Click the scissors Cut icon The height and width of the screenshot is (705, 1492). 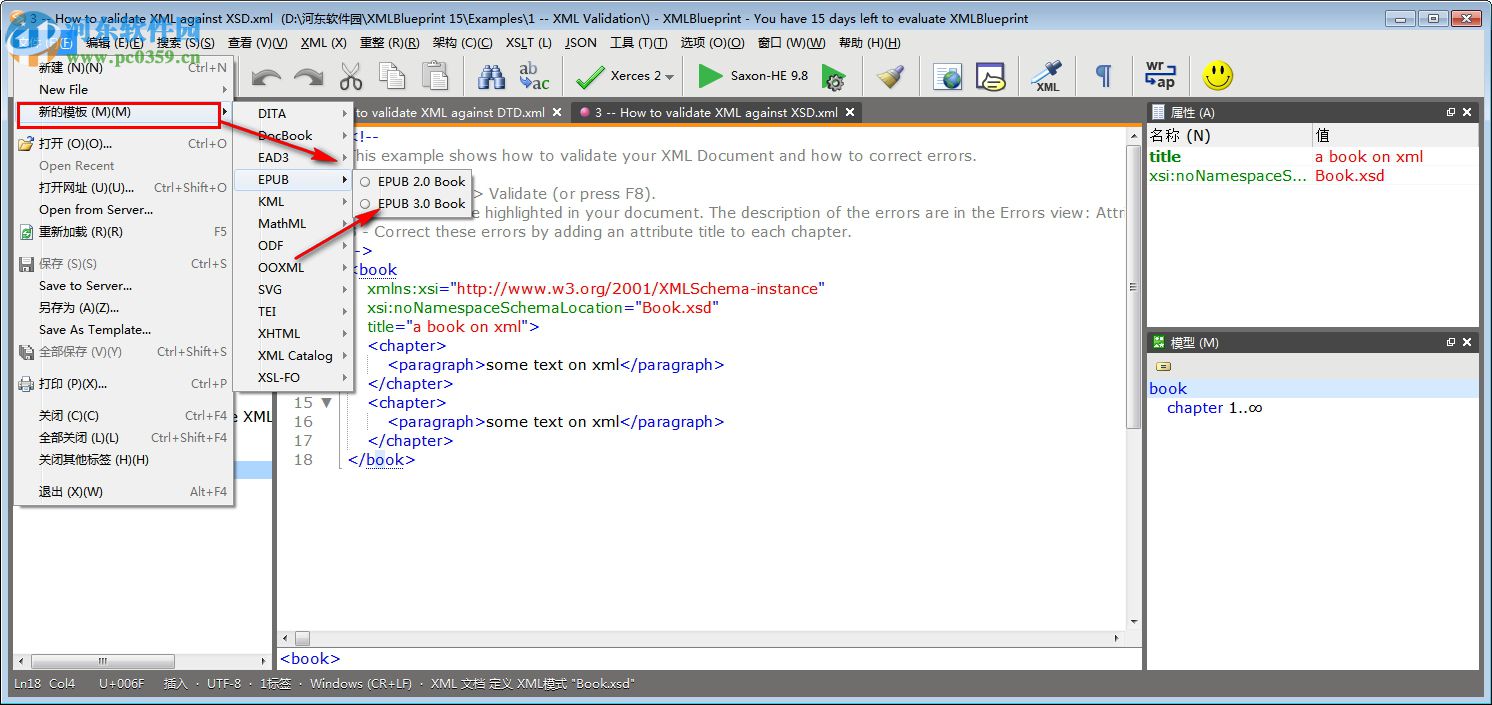tap(351, 76)
